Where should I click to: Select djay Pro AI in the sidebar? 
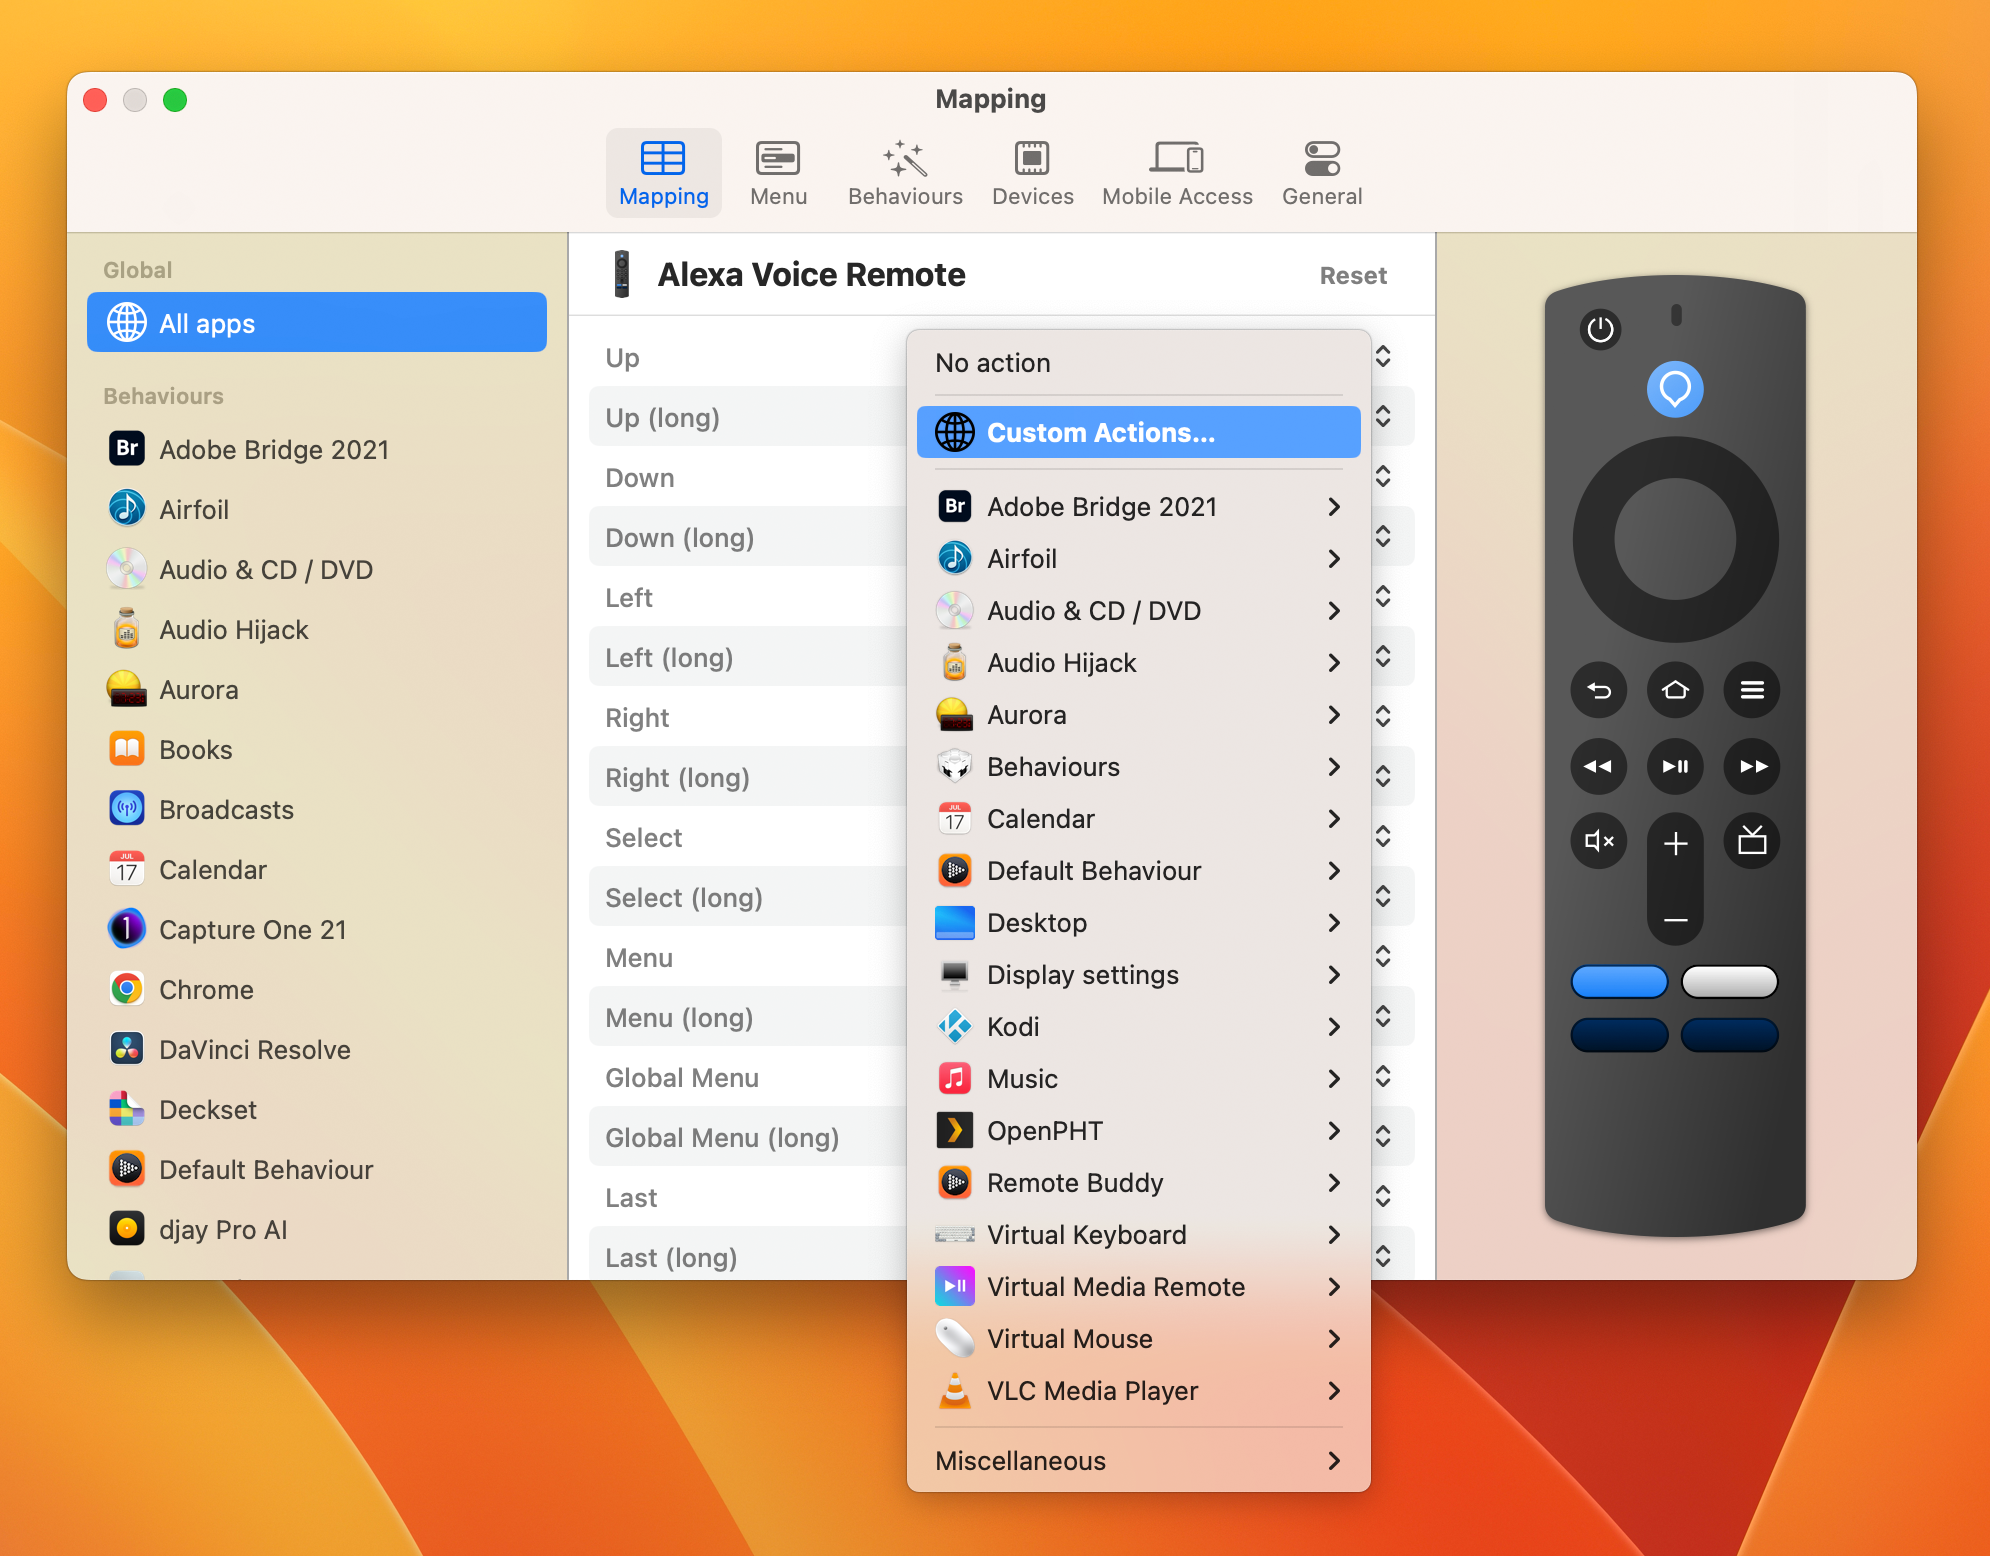tap(316, 1229)
